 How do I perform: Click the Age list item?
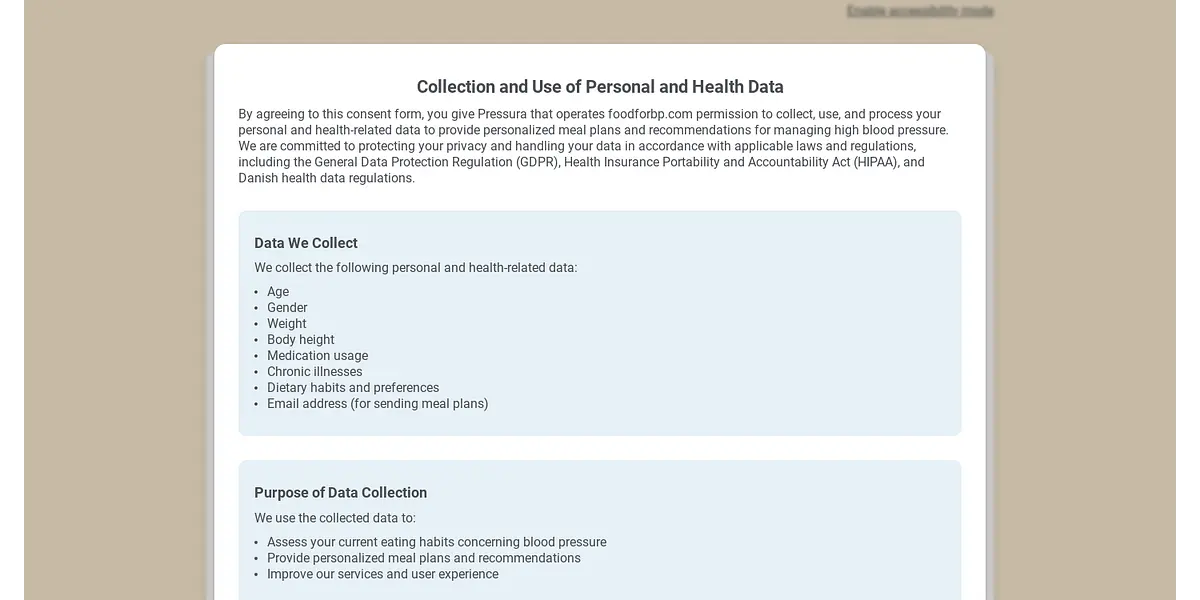coord(278,292)
